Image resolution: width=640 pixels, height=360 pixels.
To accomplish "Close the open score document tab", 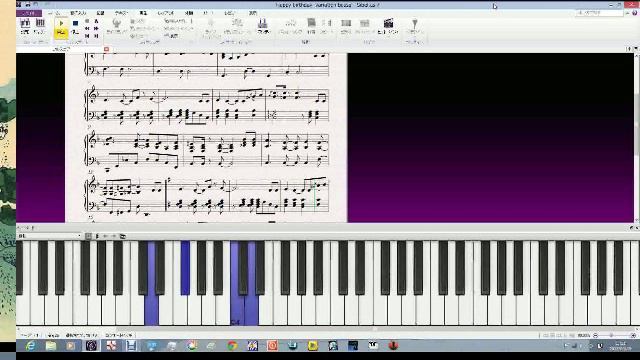I will pos(106,49).
